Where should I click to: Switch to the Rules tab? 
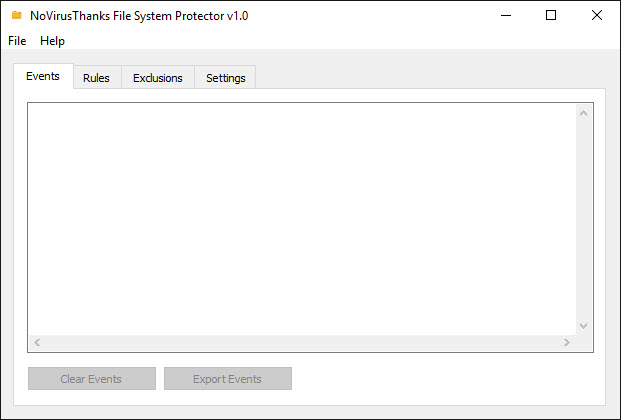point(96,78)
